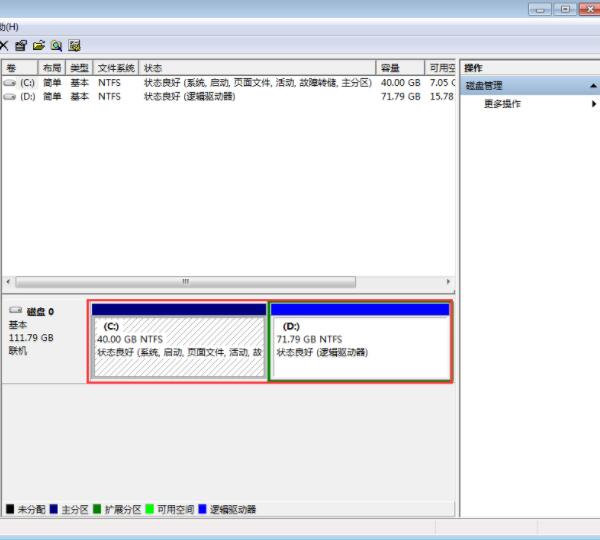Close the Disk Management window
Screen dimensions: 600x540
pos(590,9)
